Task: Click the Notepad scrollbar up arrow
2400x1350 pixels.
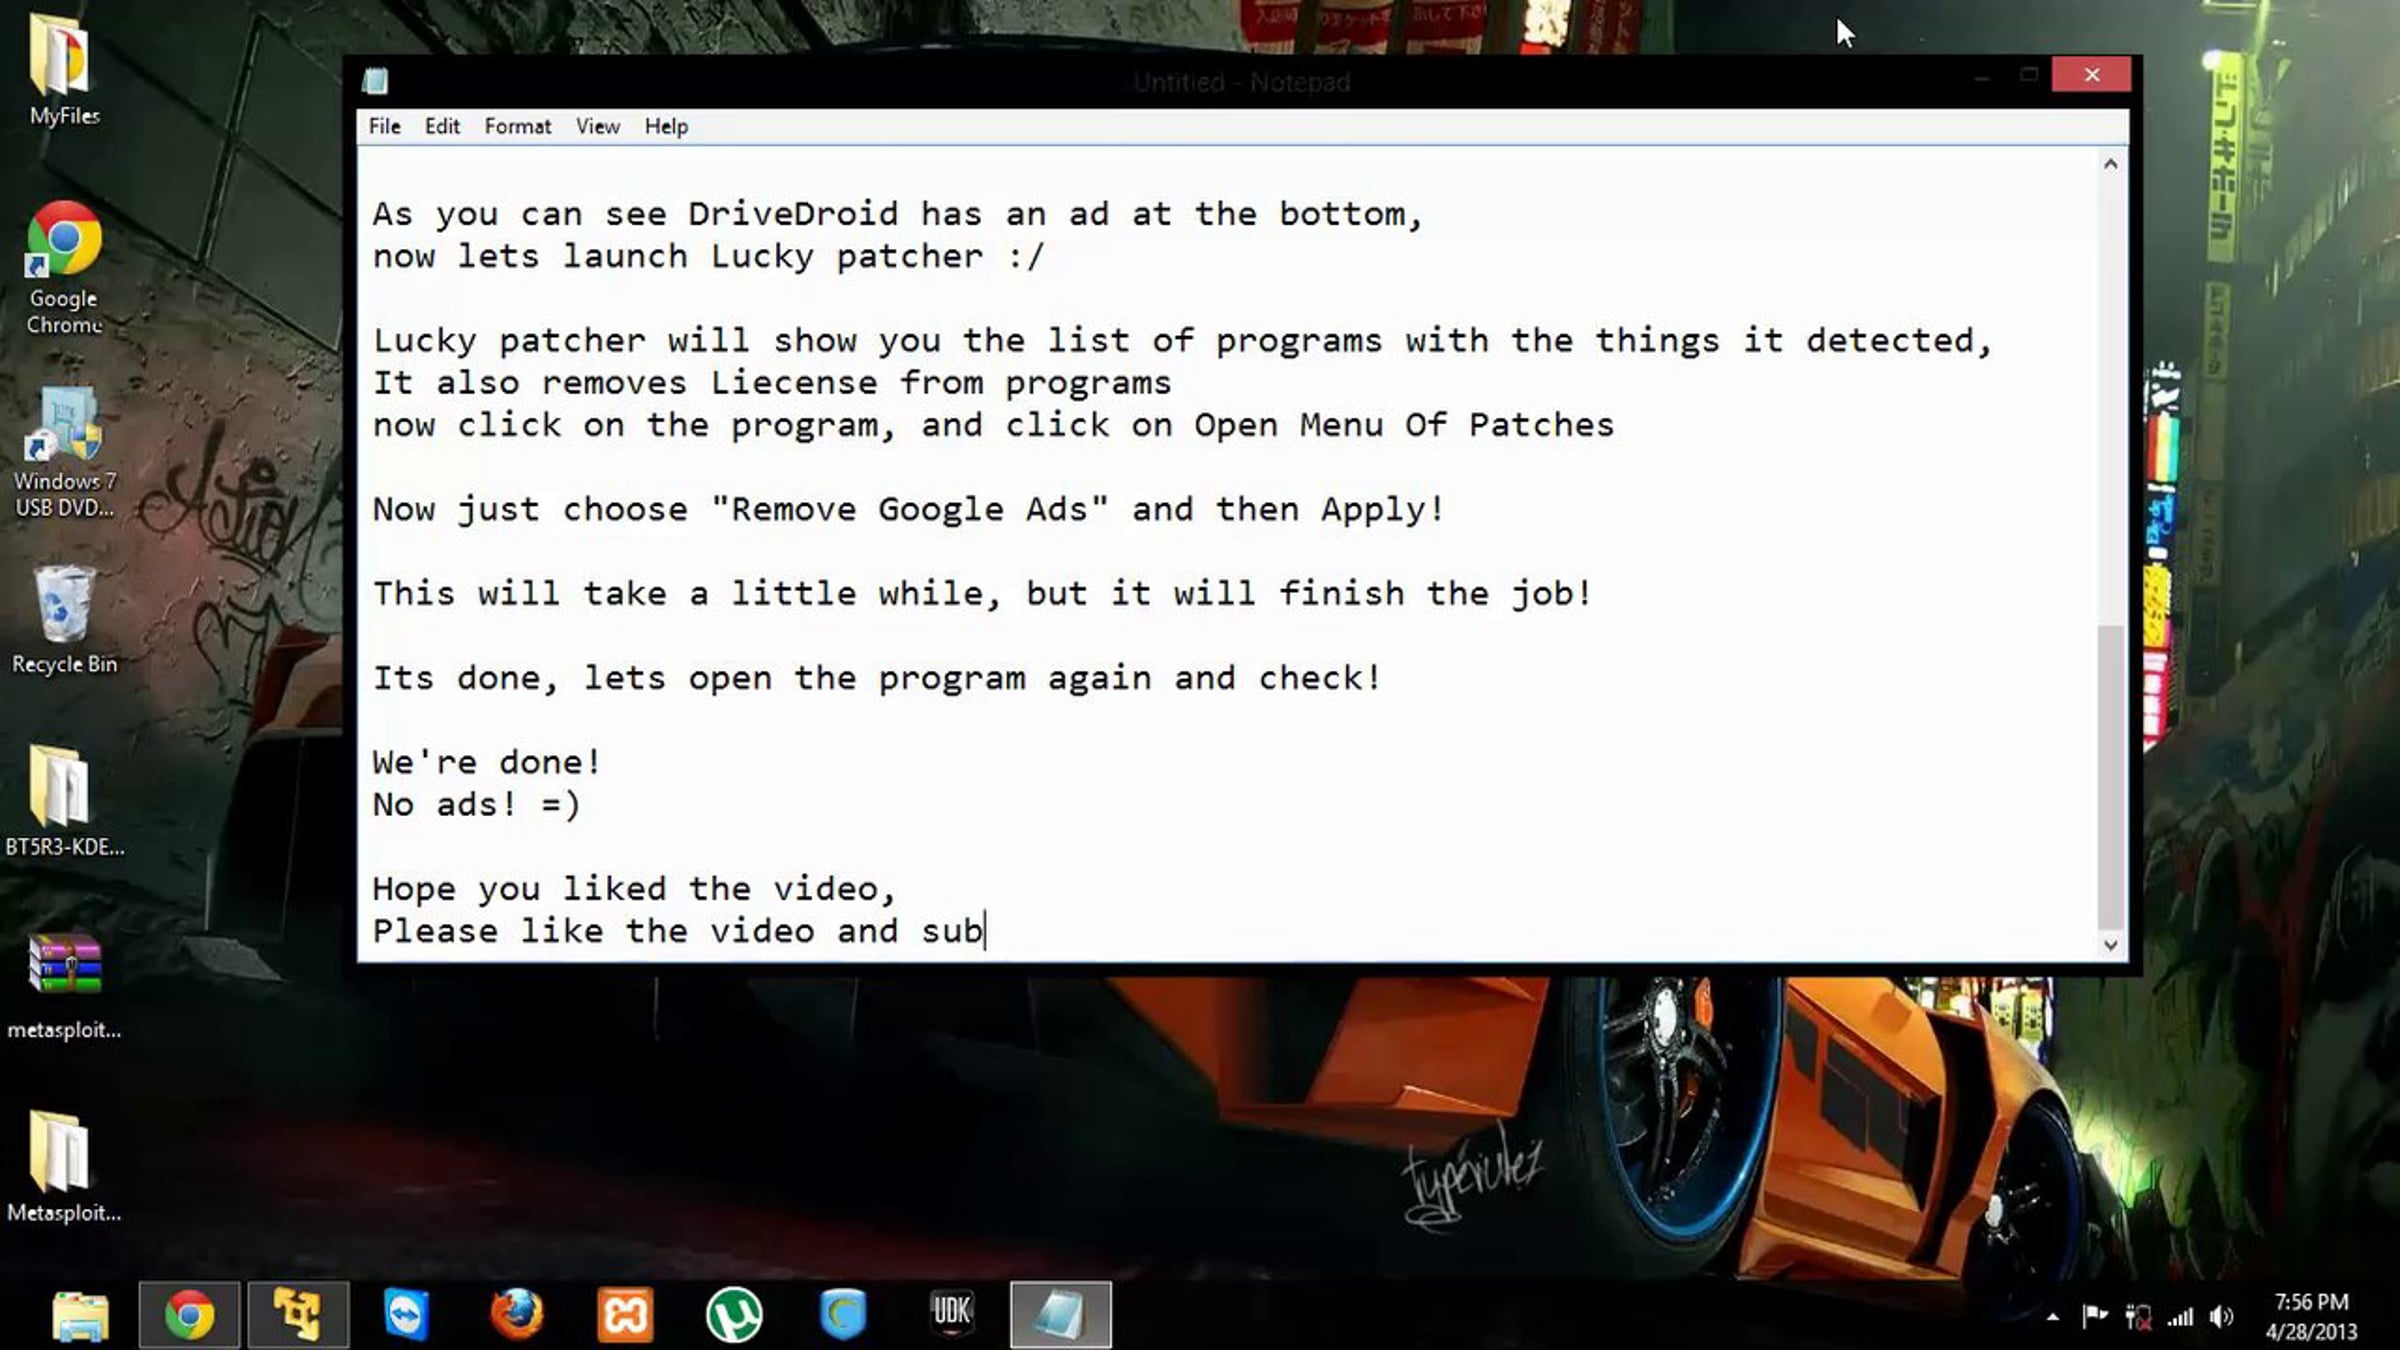Action: [x=2110, y=164]
